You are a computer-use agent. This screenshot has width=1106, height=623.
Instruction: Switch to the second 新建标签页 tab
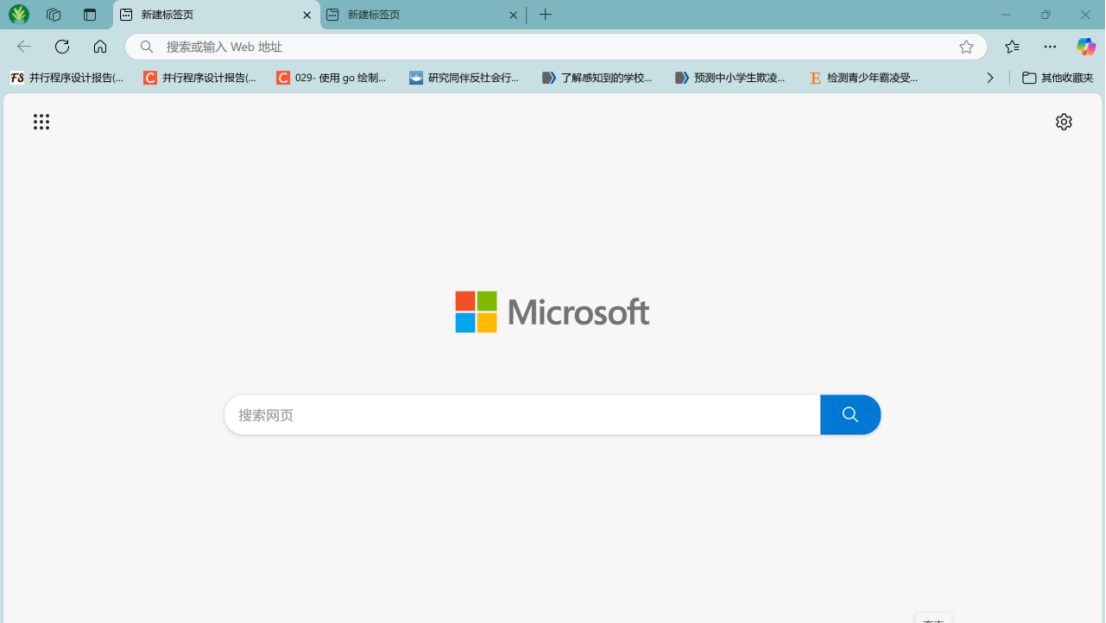click(422, 15)
